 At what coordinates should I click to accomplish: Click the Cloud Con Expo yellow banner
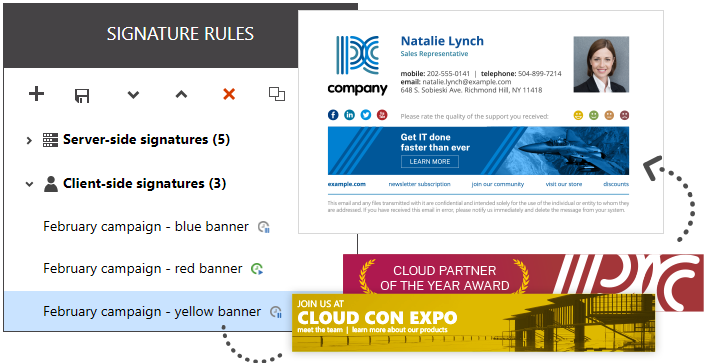tap(473, 323)
